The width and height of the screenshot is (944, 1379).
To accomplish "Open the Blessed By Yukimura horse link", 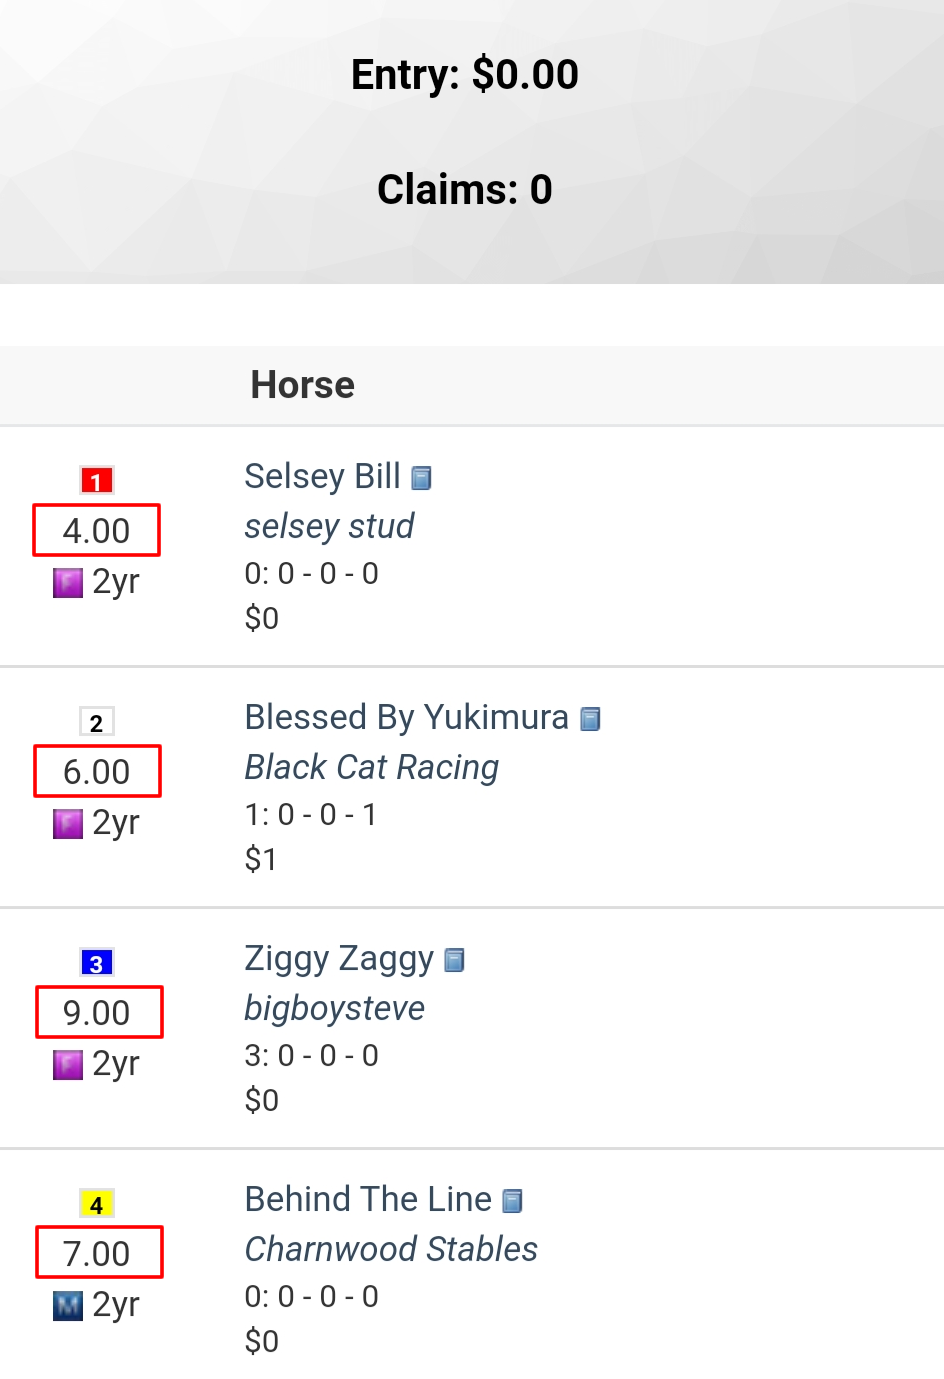I will (406, 718).
